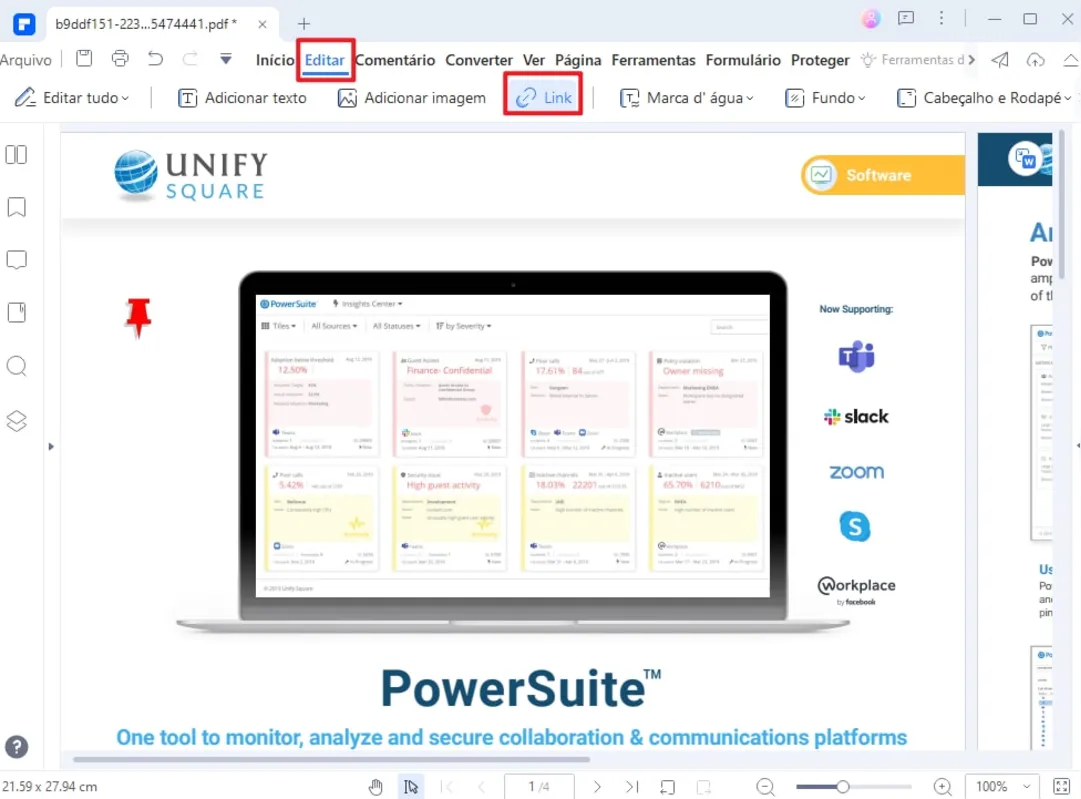
Task: Select the hand pan tool
Action: click(x=376, y=787)
